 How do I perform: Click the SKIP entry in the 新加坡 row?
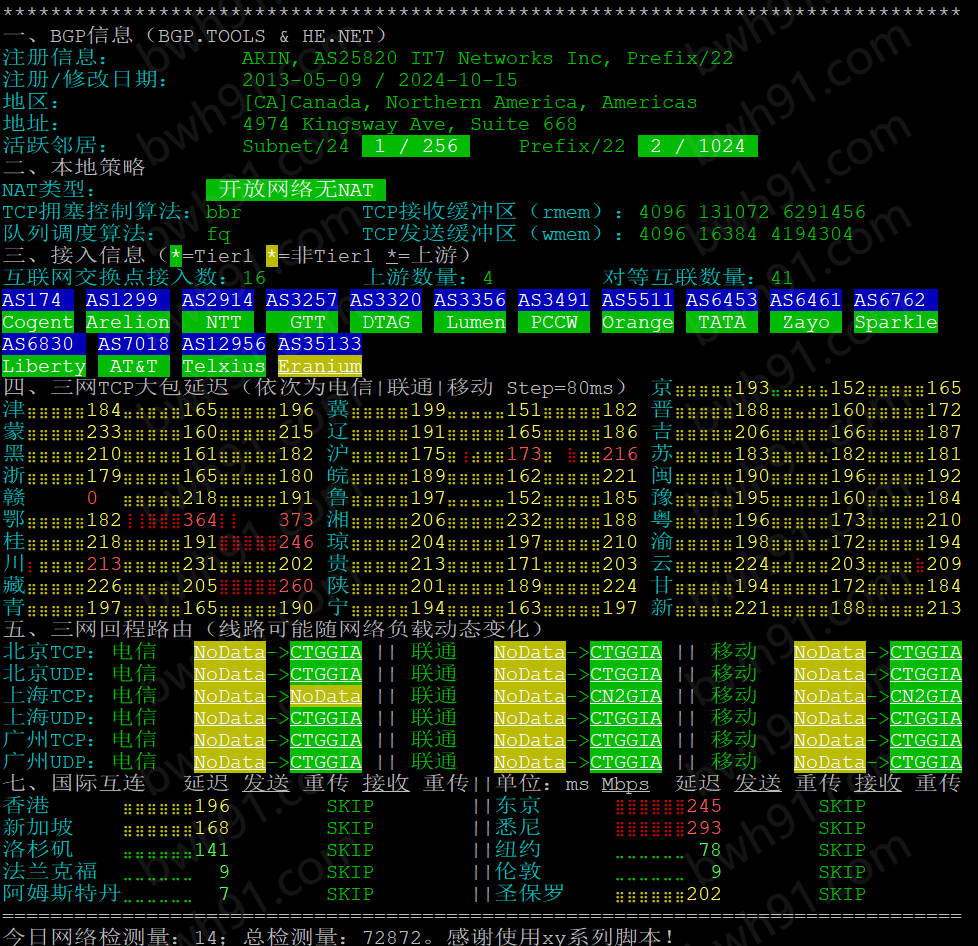click(x=350, y=828)
